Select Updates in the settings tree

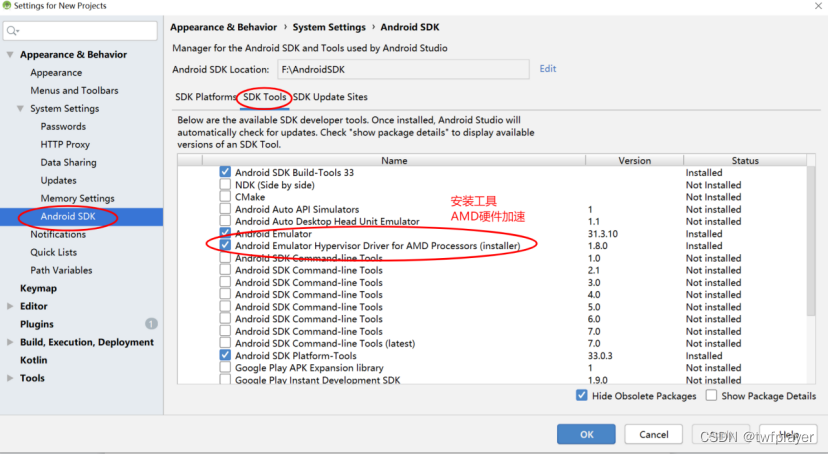click(58, 180)
